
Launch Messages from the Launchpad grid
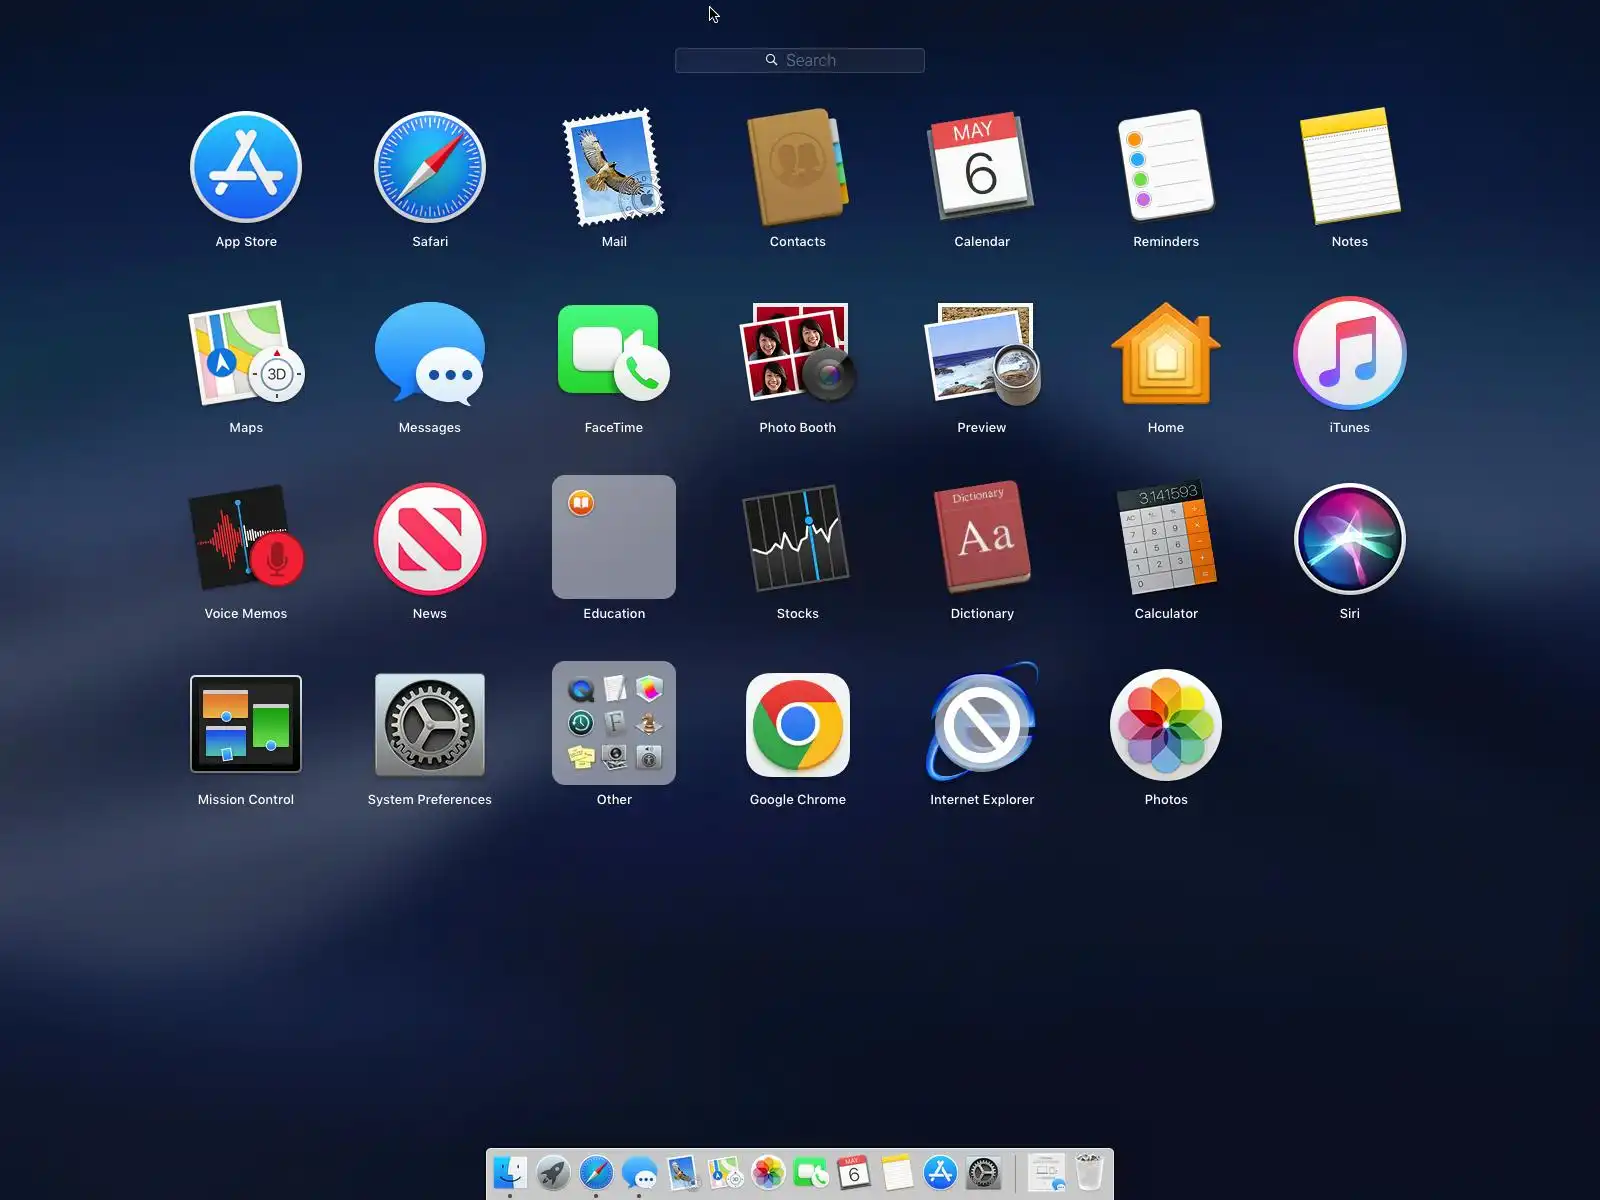coord(430,353)
